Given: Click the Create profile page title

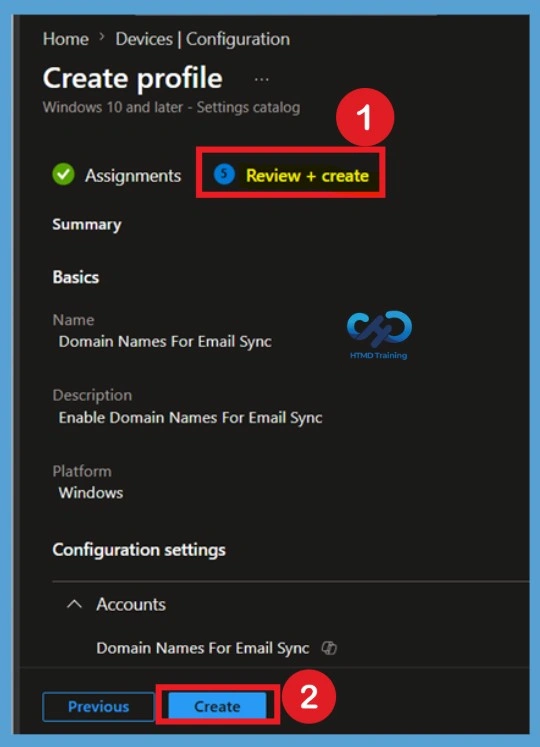Looking at the screenshot, I should pyautogui.click(x=132, y=78).
